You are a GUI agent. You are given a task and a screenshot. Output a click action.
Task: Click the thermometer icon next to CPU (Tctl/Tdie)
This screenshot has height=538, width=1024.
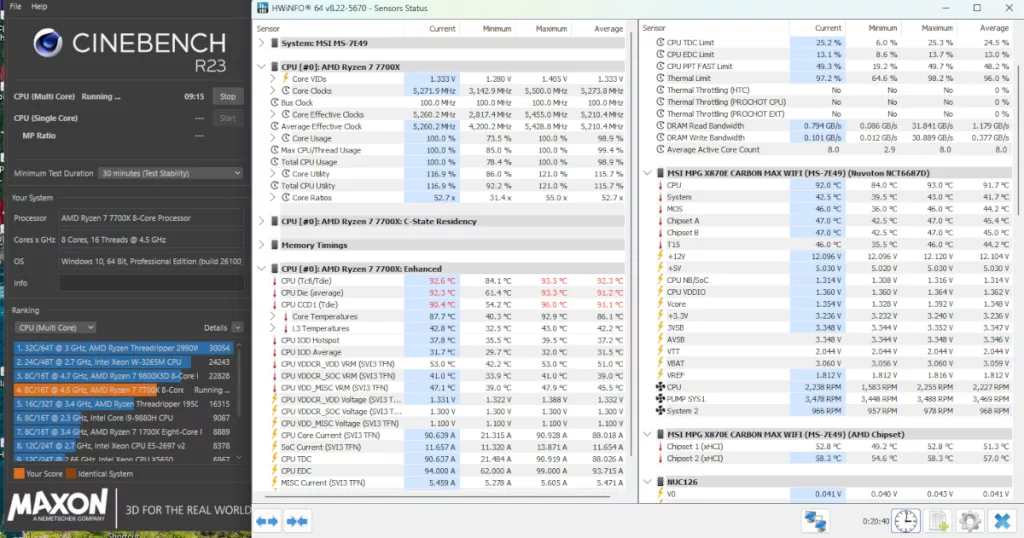pyautogui.click(x=274, y=281)
